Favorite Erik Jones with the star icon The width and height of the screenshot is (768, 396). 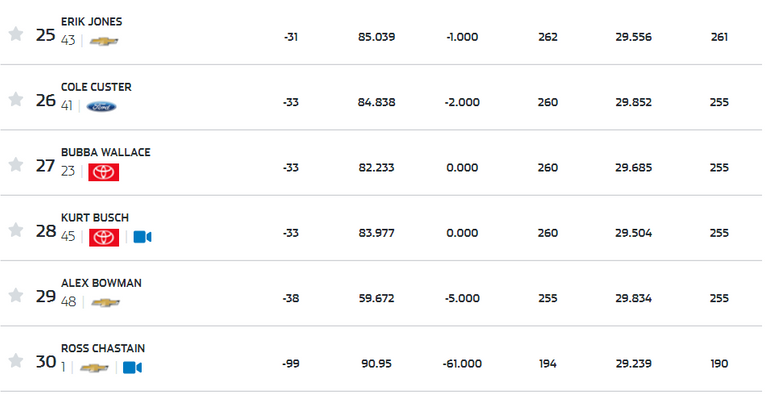(x=16, y=34)
